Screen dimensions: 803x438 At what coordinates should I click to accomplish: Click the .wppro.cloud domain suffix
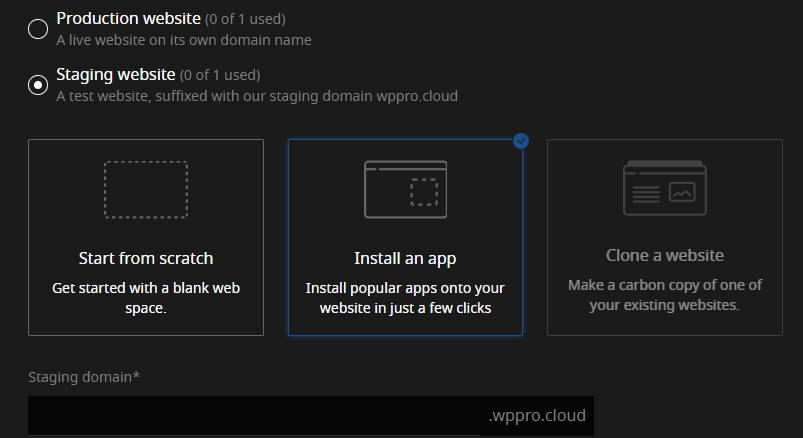[537, 416]
